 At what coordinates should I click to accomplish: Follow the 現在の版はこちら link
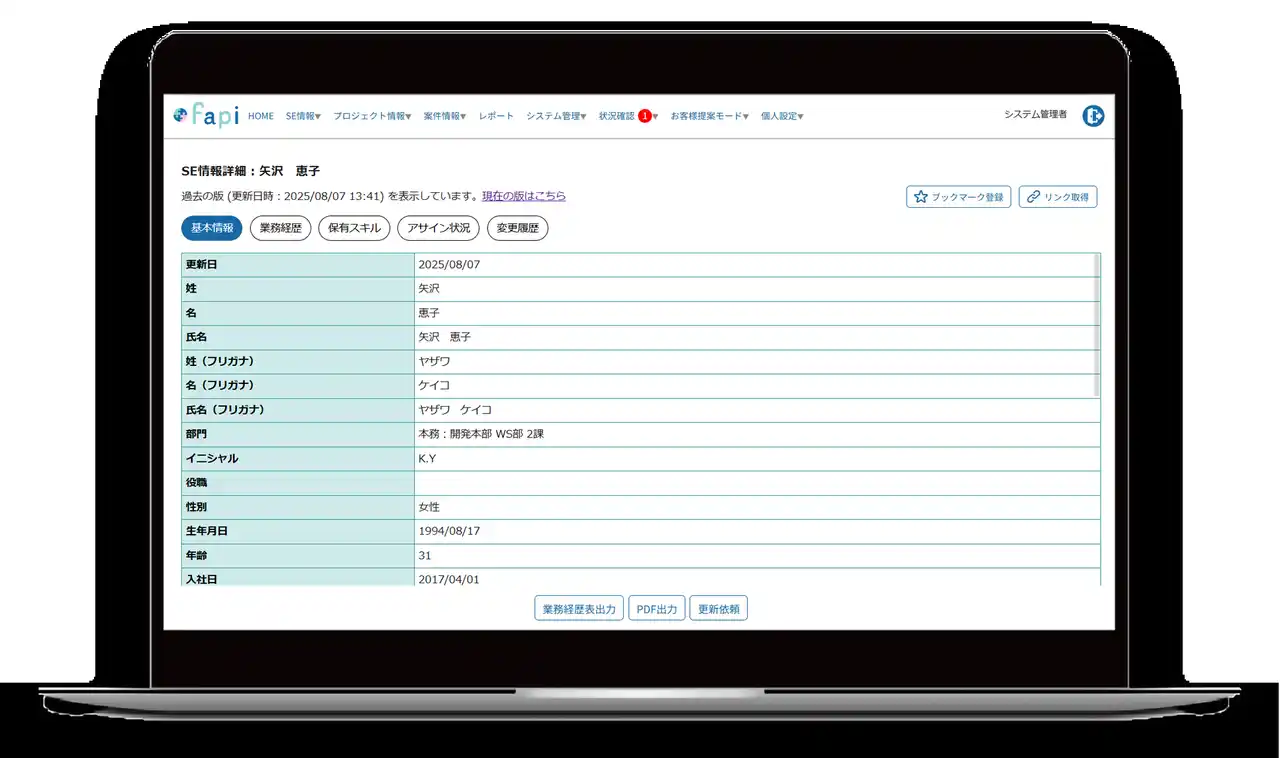click(x=523, y=196)
